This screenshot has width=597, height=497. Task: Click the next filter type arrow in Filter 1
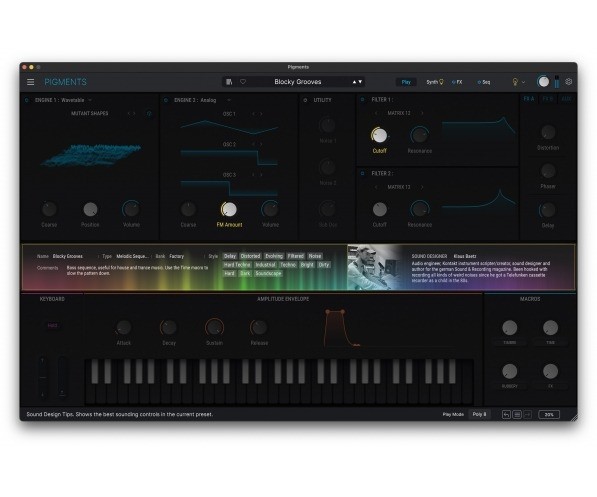click(x=422, y=113)
